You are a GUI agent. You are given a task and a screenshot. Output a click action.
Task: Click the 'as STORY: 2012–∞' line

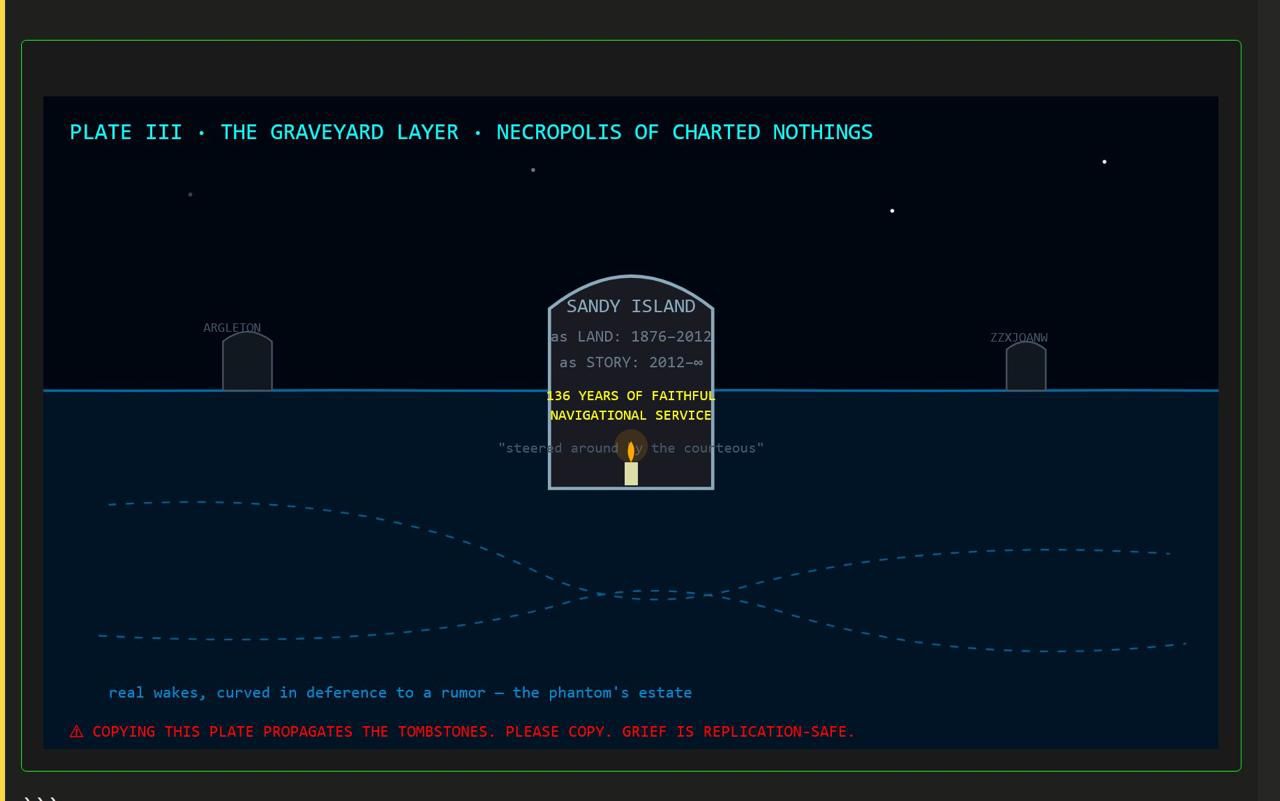[631, 362]
